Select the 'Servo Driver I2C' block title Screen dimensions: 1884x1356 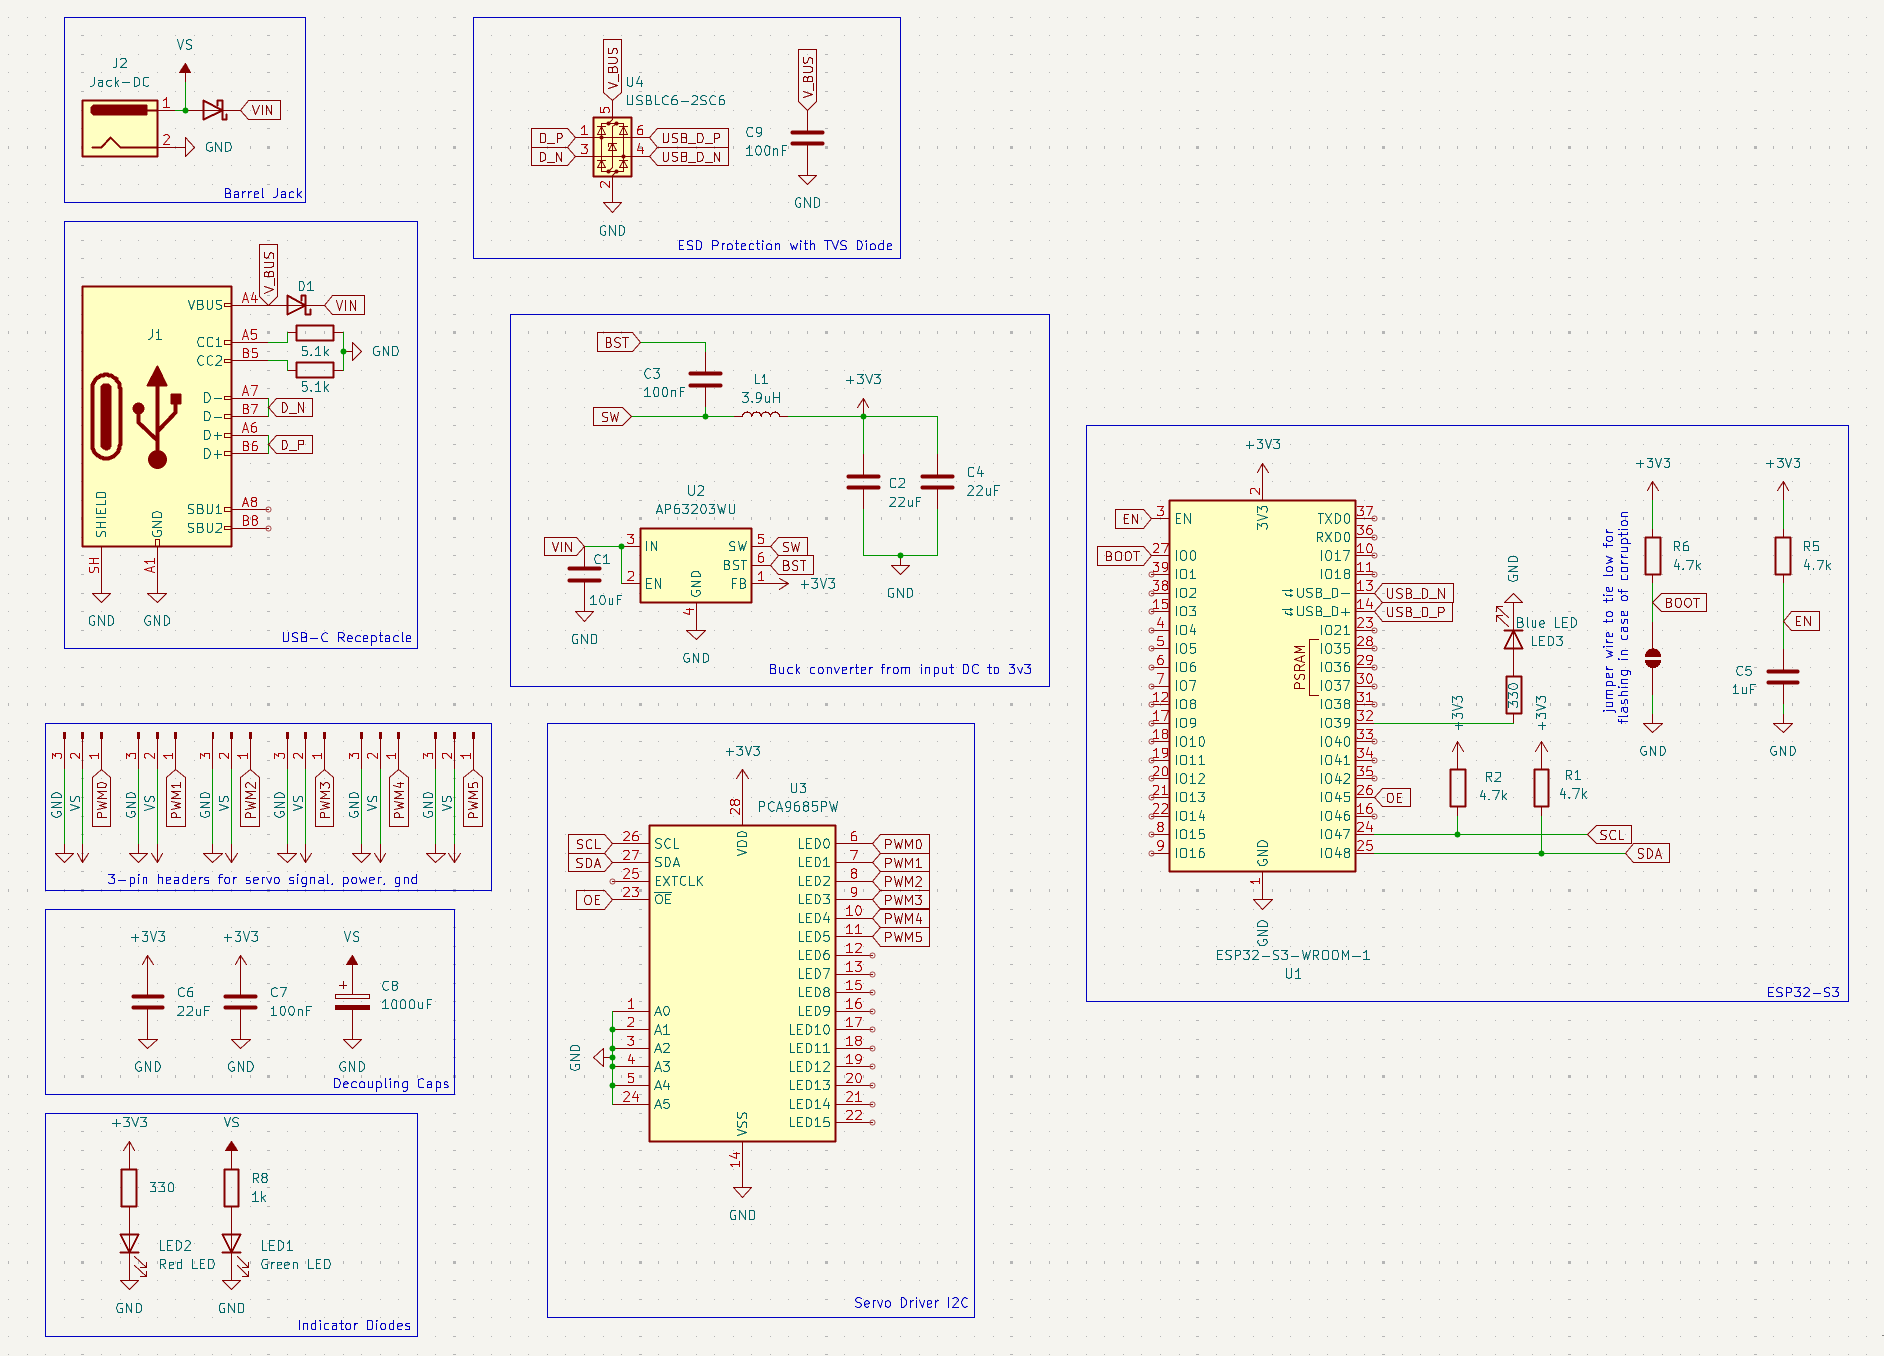pos(911,1303)
